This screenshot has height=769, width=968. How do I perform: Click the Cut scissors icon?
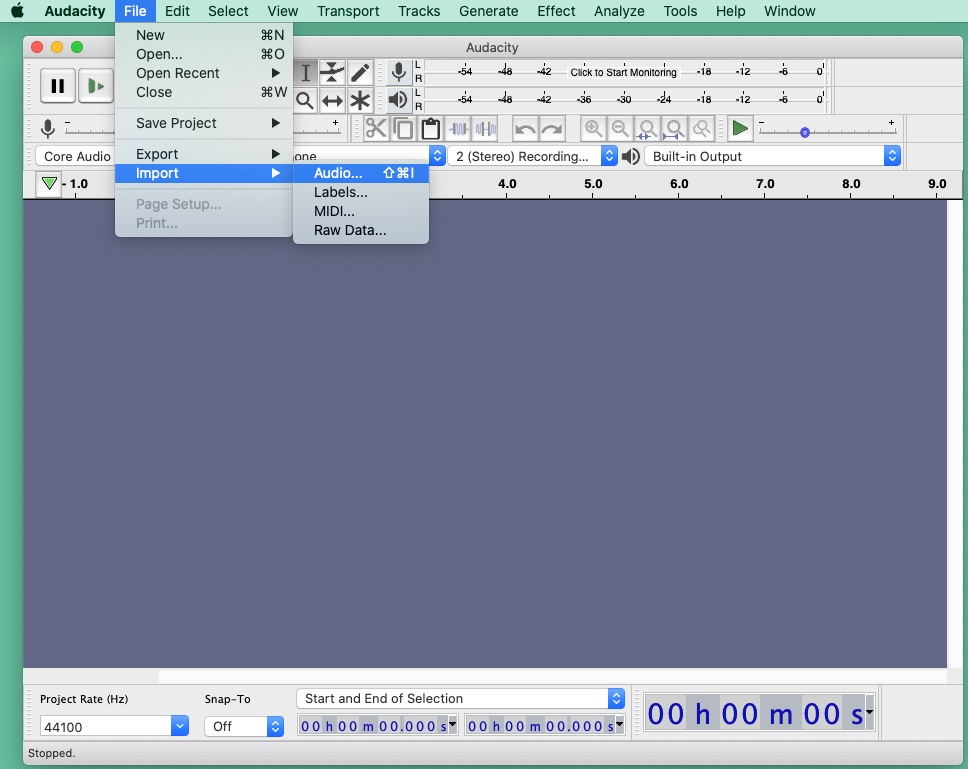(376, 129)
